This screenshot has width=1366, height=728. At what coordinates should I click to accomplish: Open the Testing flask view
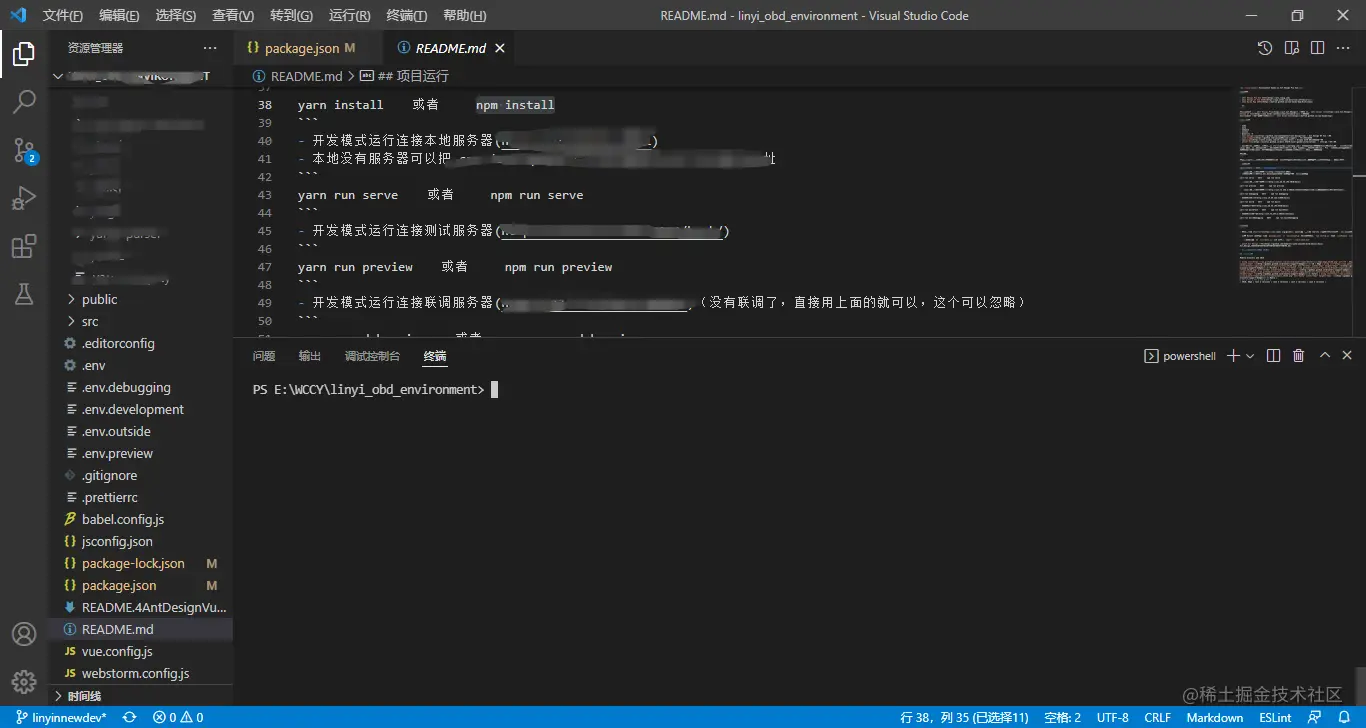[24, 294]
